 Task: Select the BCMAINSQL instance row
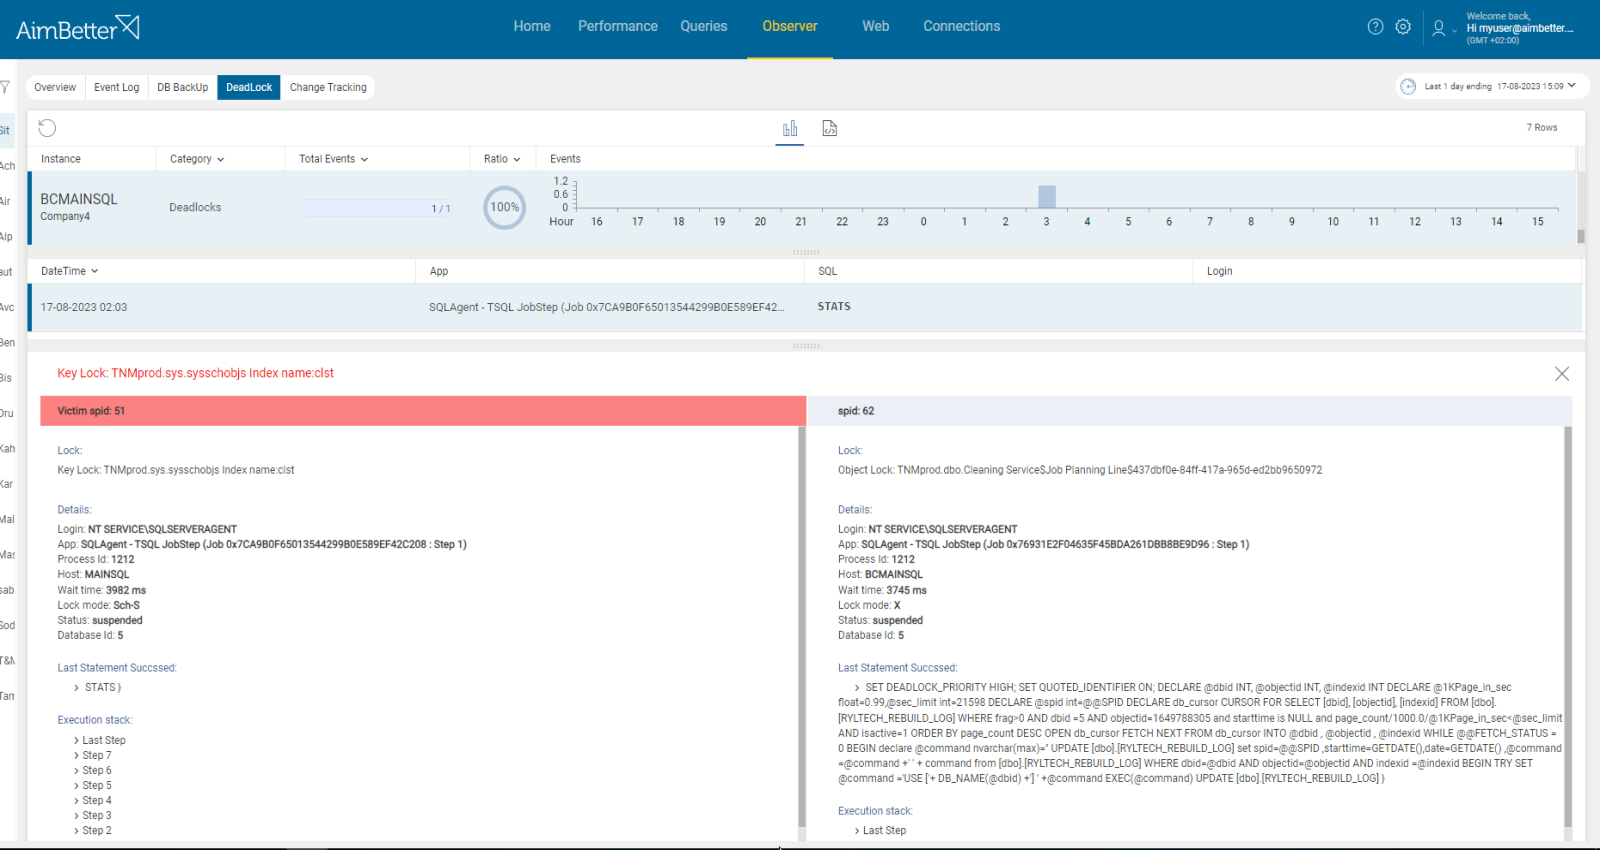pos(802,208)
